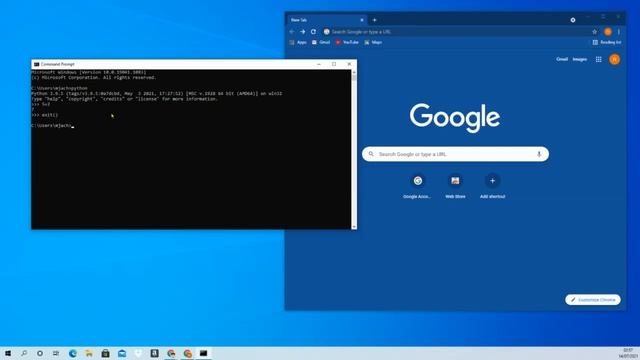640x360 pixels.
Task: Open the YouTube bookmark
Action: [347, 42]
